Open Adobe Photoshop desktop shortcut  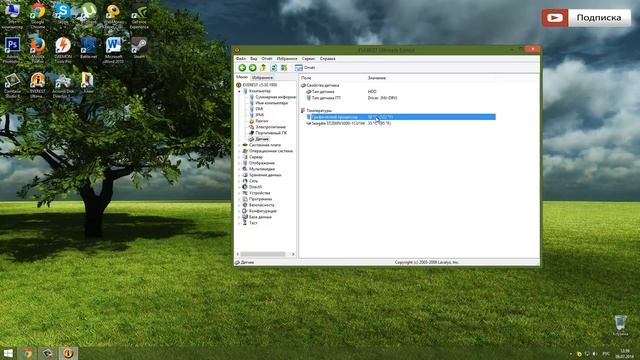click(x=12, y=50)
